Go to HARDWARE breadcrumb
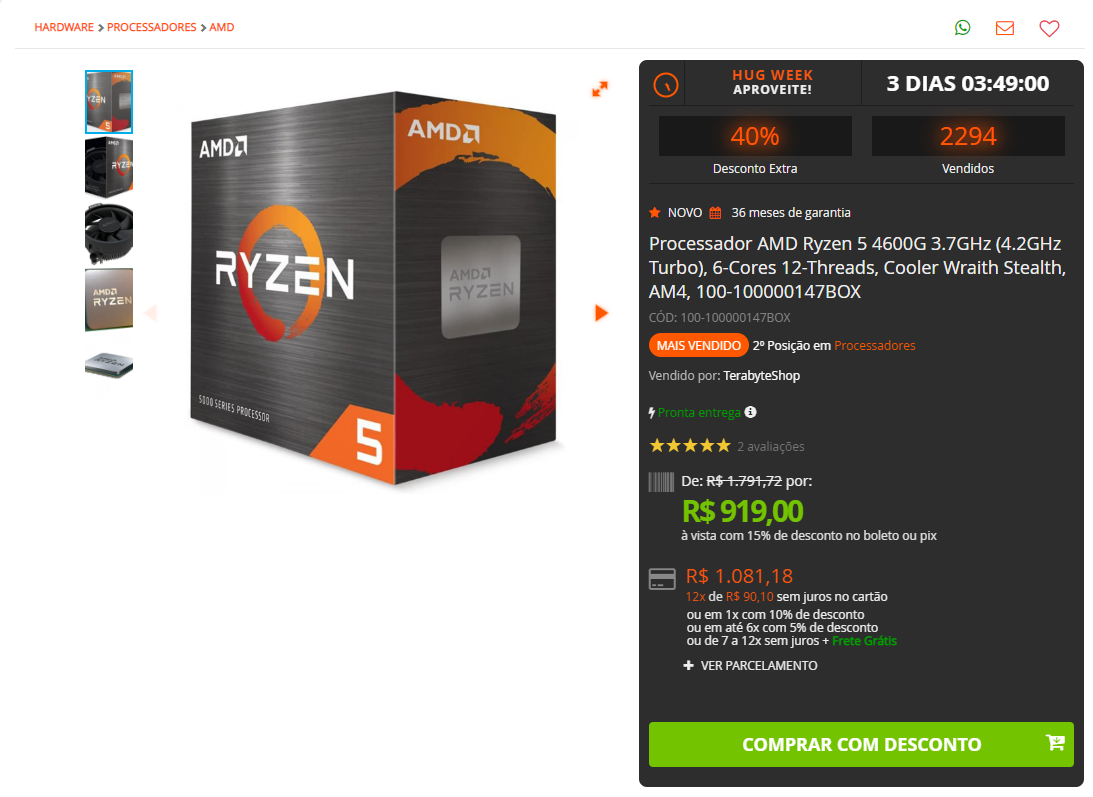 coord(64,27)
